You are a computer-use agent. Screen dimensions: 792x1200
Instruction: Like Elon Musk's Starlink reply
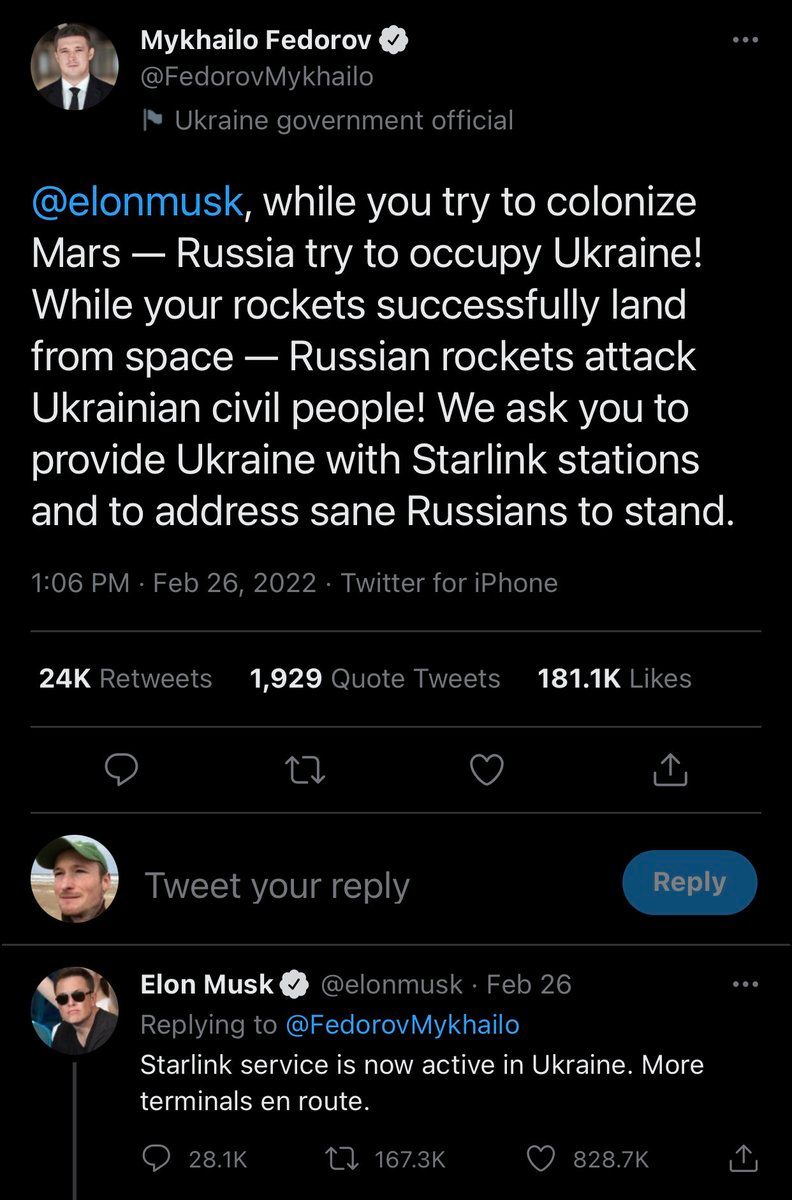[x=541, y=1159]
